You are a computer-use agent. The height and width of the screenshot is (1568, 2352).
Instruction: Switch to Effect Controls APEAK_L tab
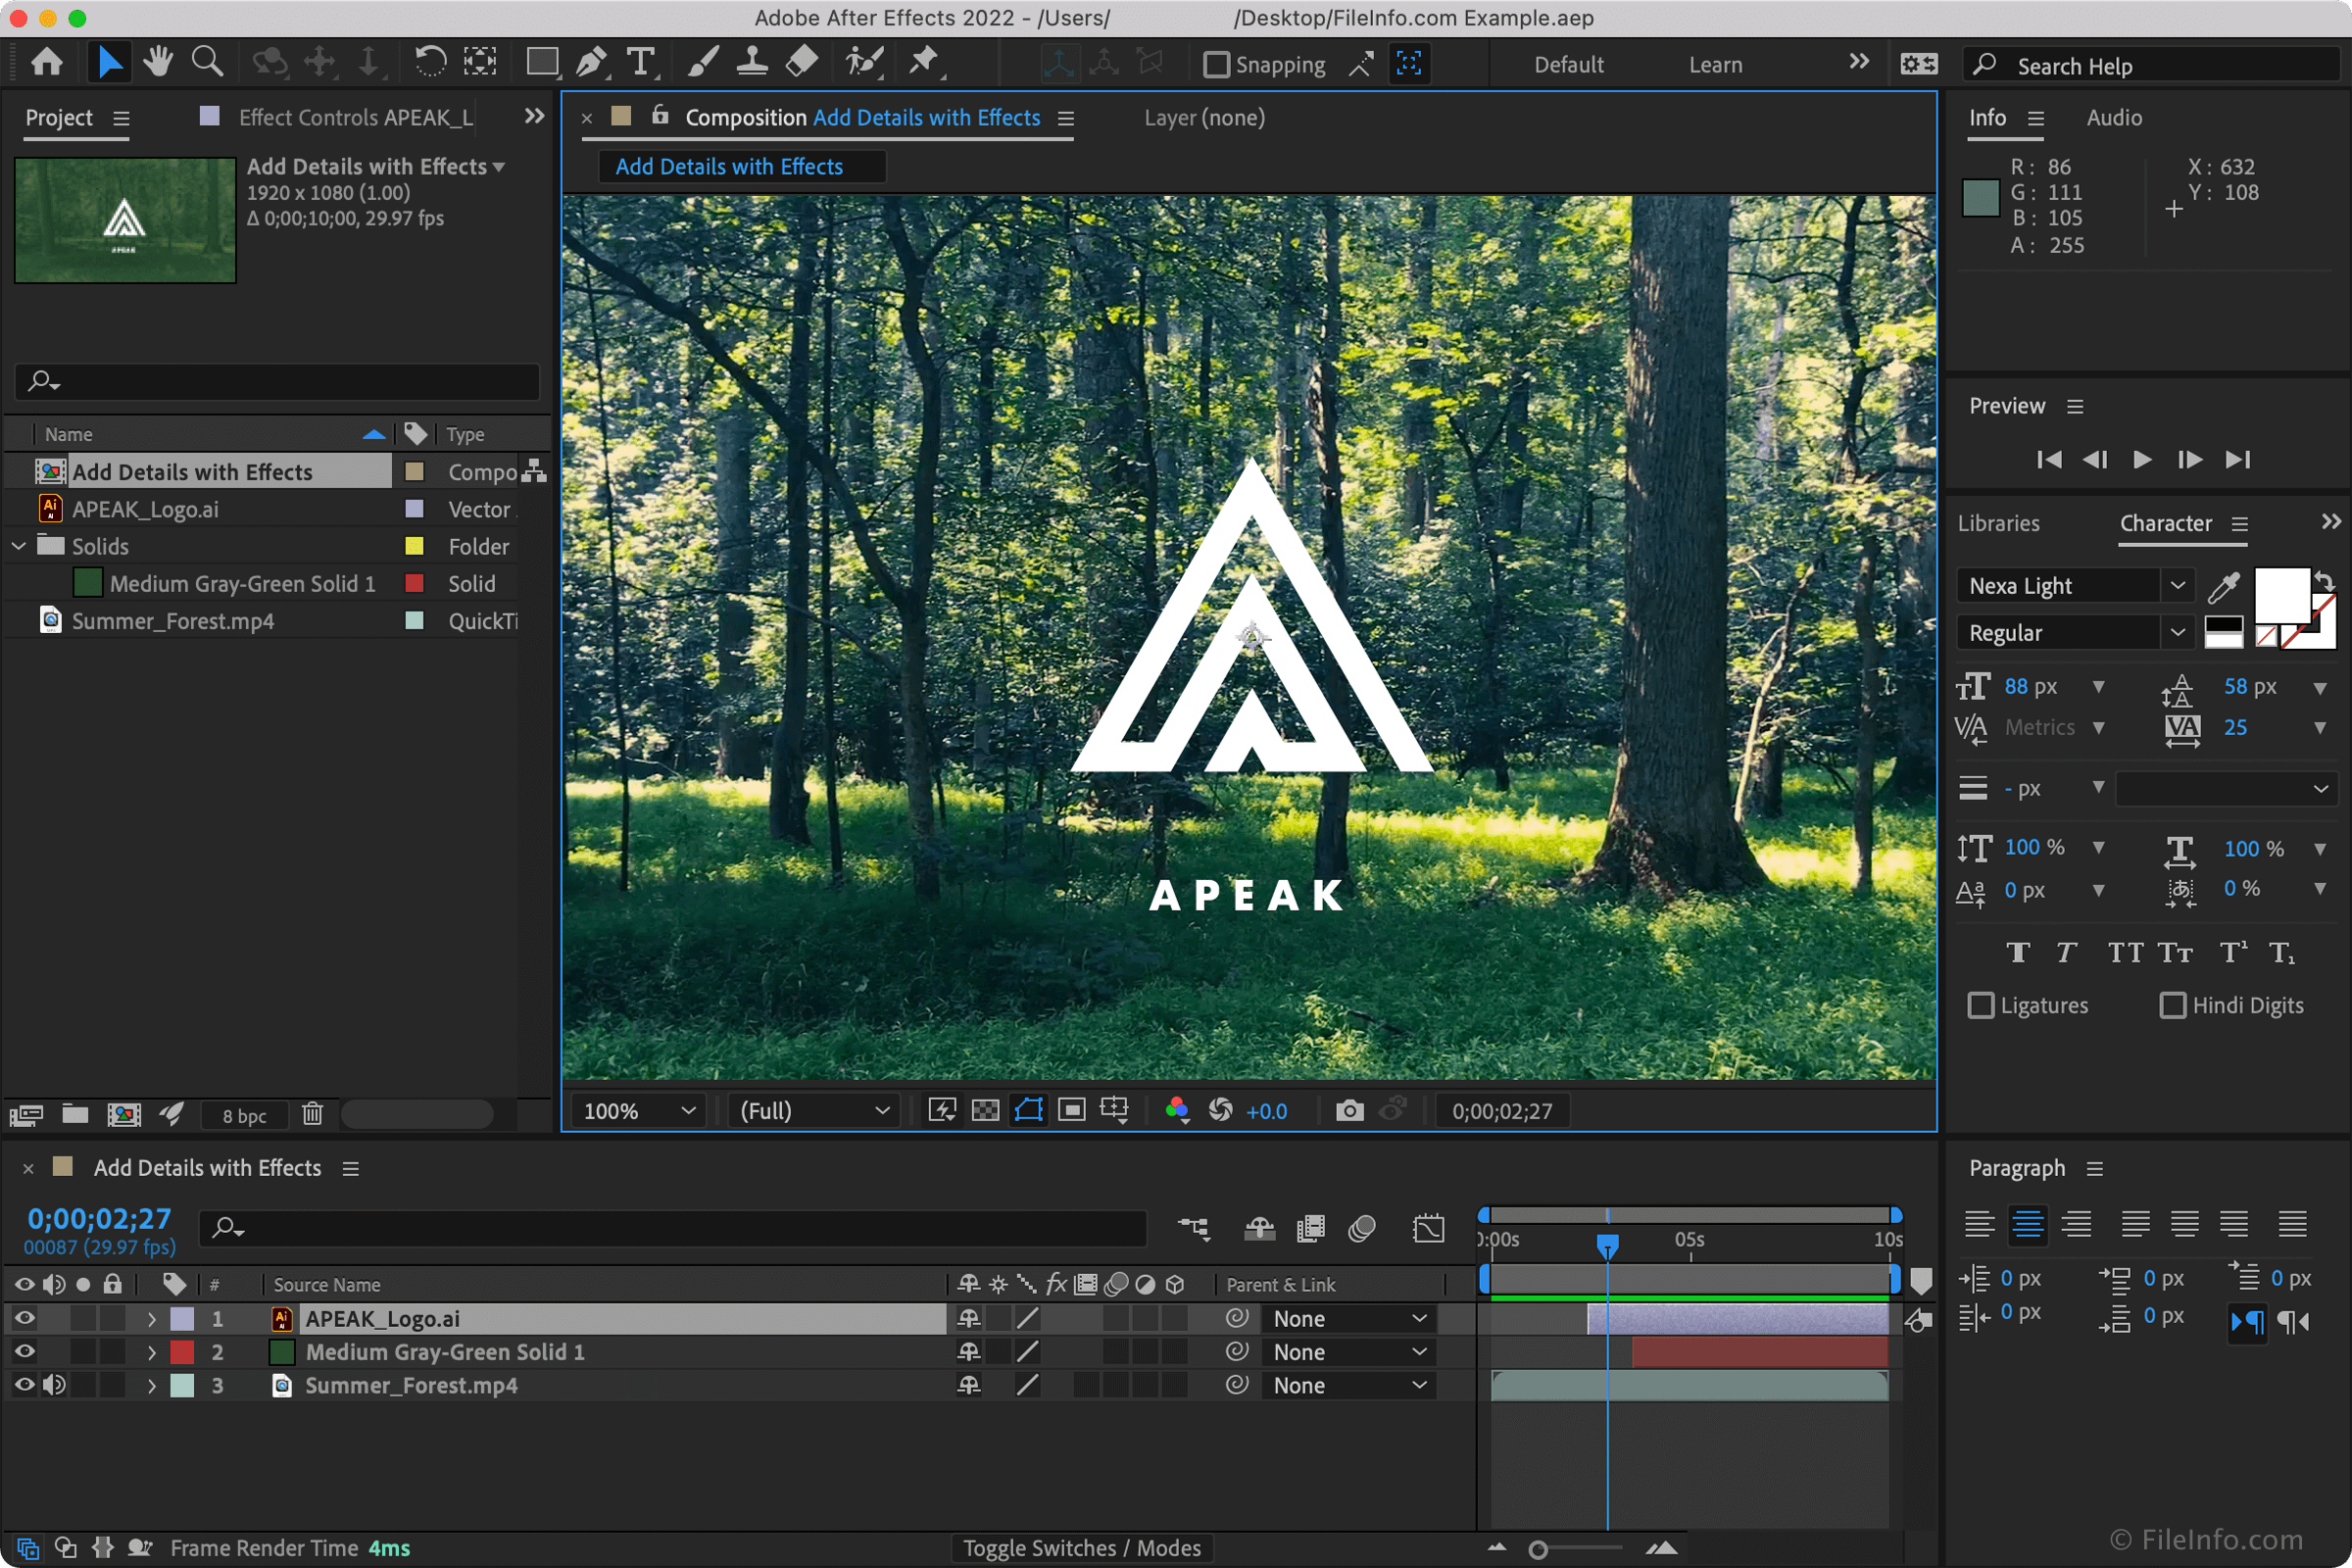[x=355, y=118]
